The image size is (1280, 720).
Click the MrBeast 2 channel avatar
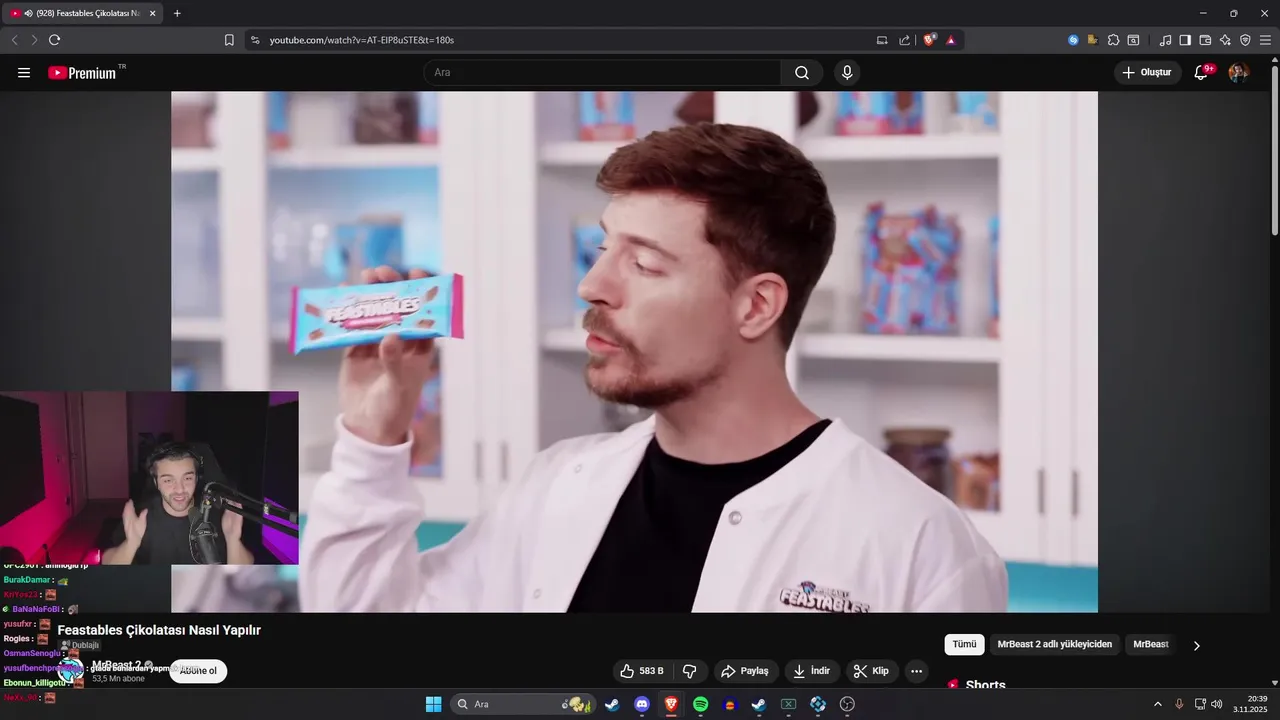point(71,671)
